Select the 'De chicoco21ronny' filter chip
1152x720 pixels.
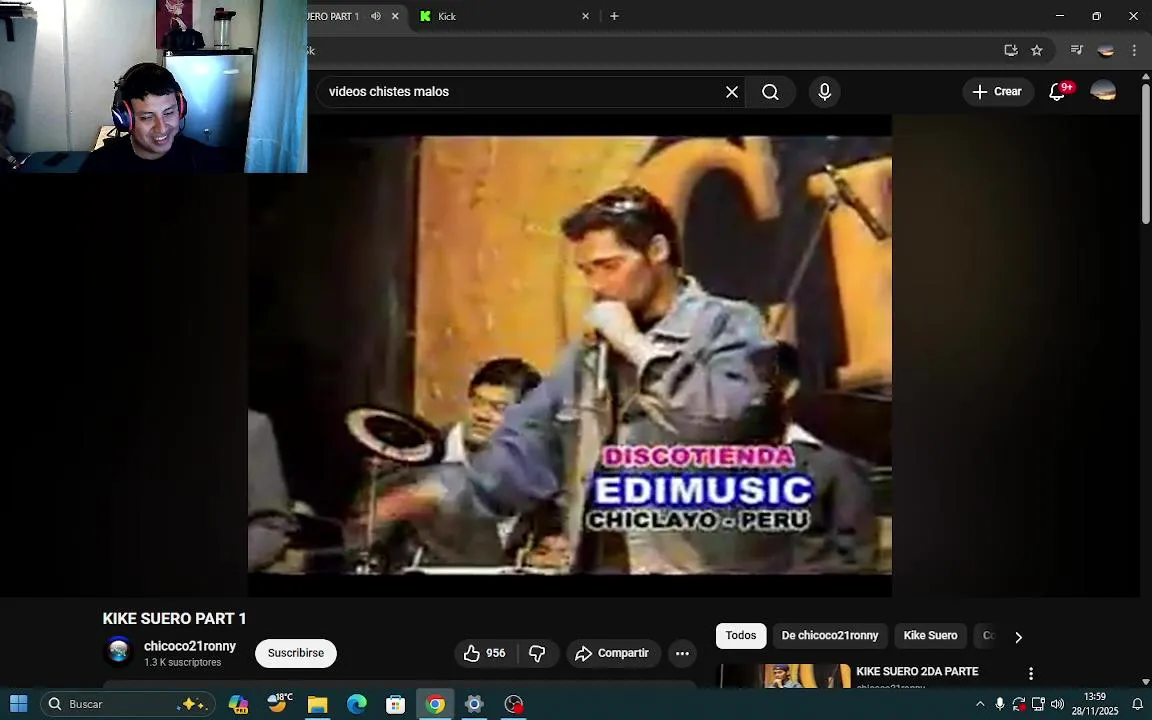coord(829,636)
